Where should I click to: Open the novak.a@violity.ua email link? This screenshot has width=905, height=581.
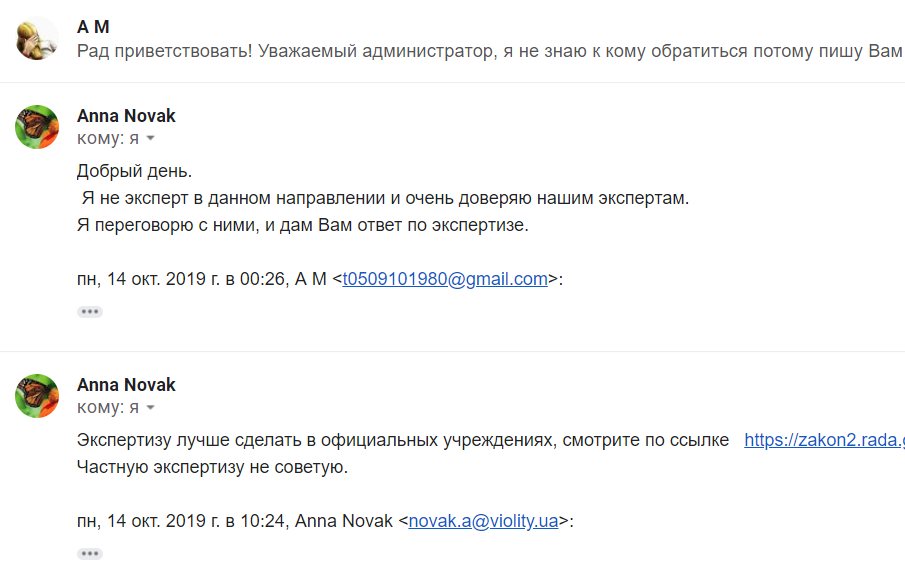coord(483,520)
